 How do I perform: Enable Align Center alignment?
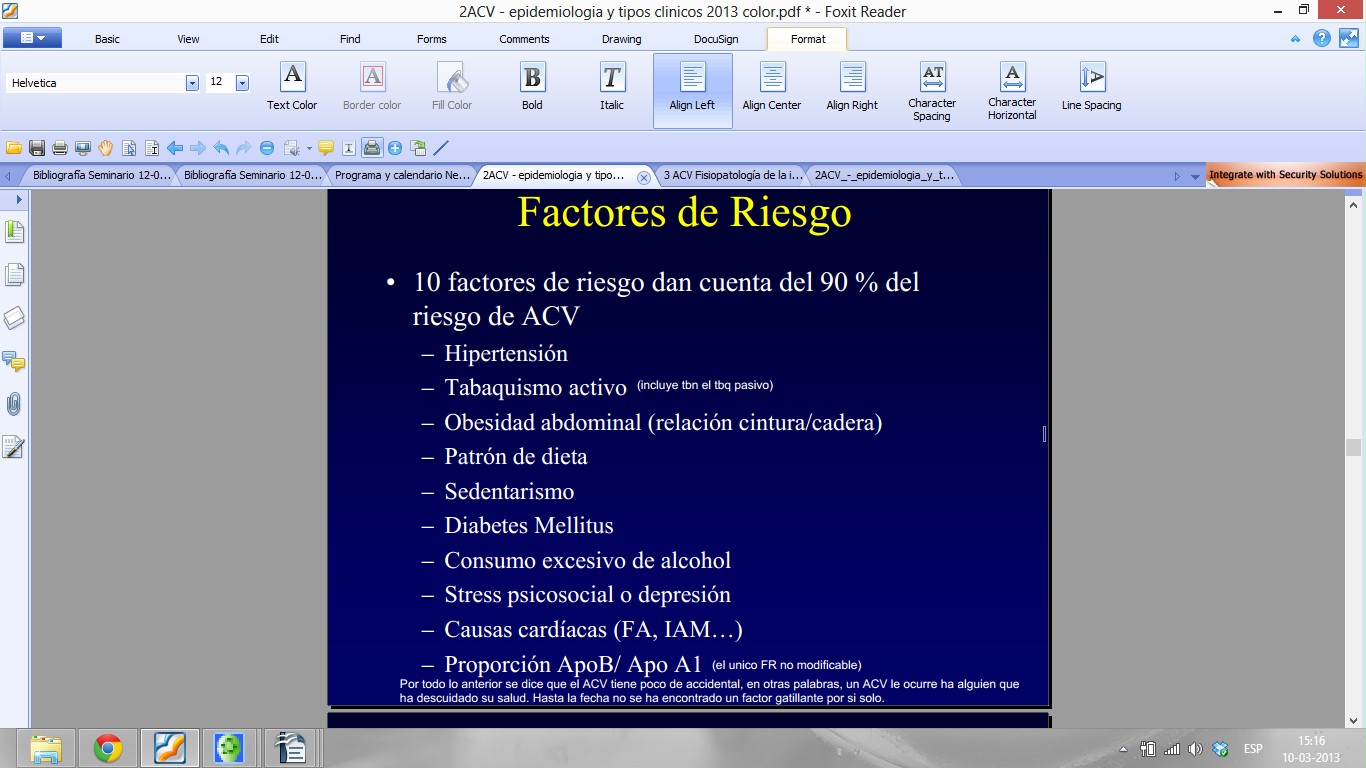click(771, 86)
